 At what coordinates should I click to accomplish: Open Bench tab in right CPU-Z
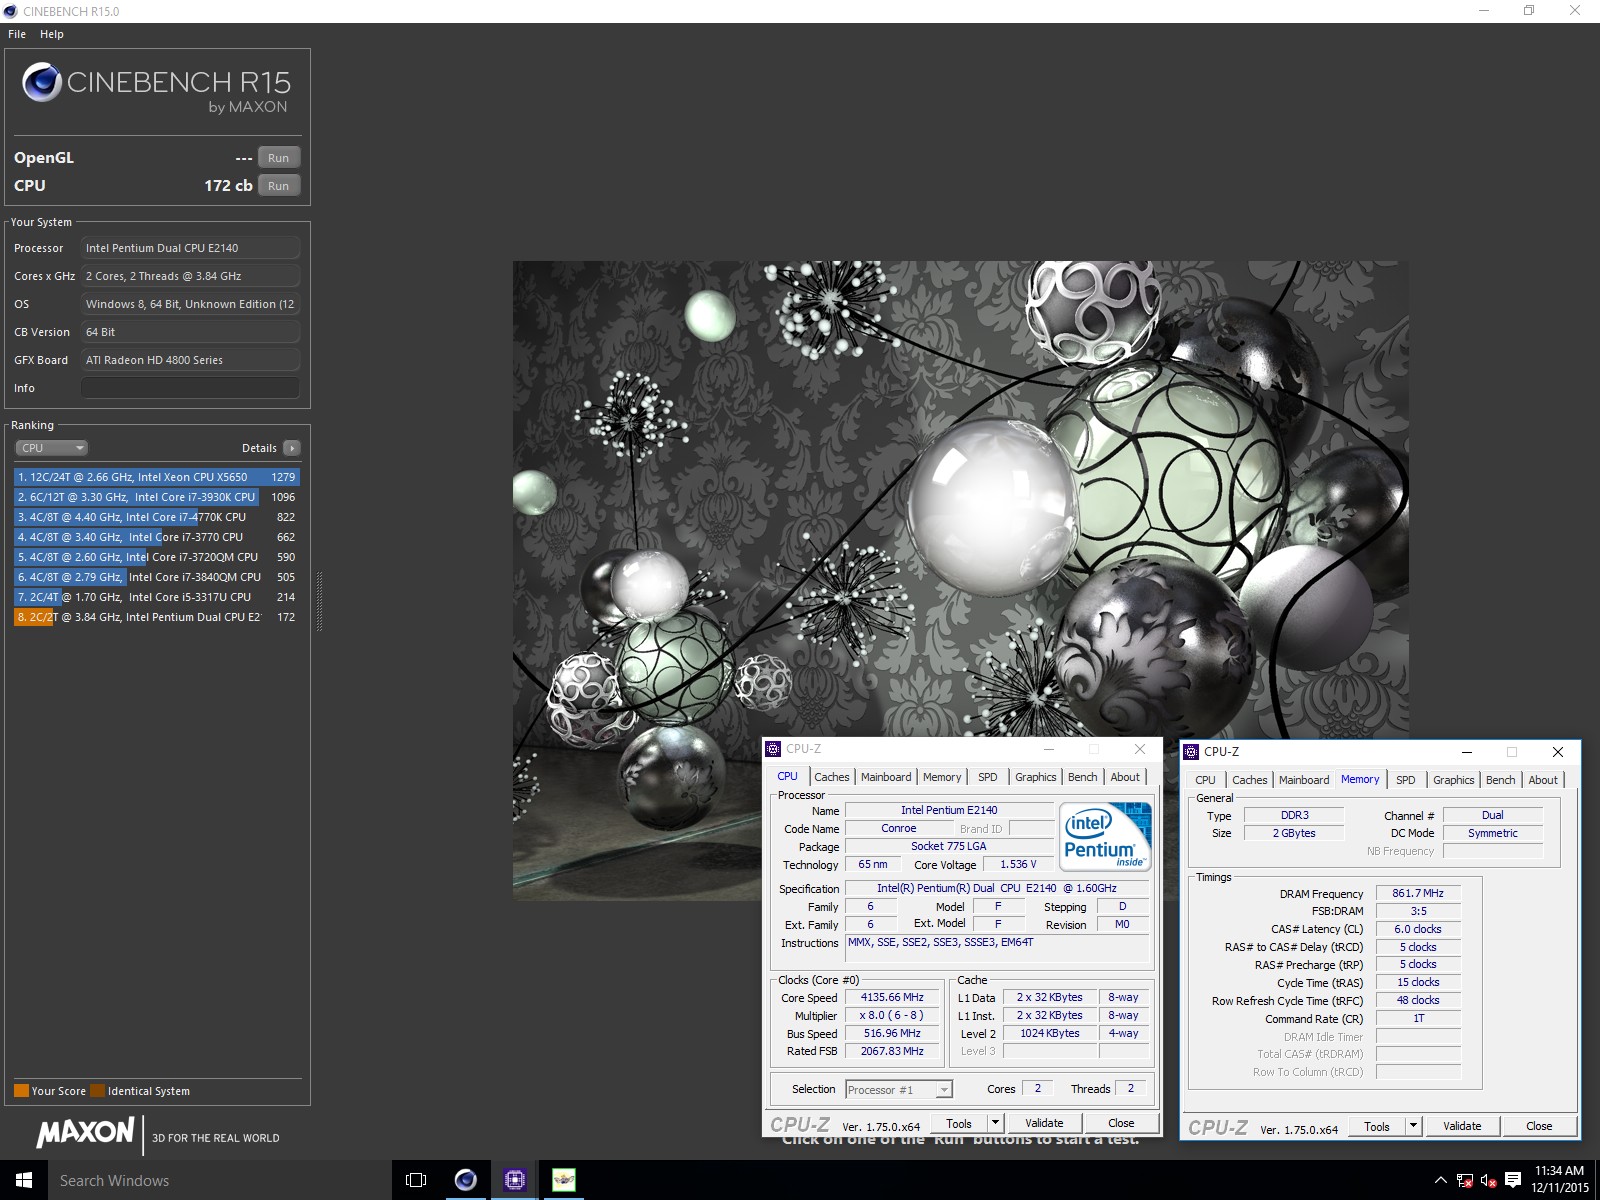pos(1501,780)
